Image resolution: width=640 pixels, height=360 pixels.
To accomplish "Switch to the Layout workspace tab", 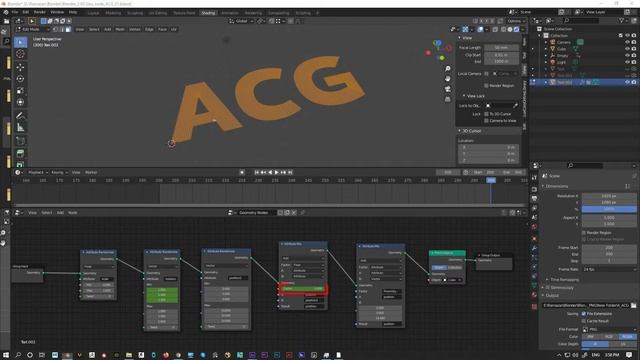I will click(93, 13).
